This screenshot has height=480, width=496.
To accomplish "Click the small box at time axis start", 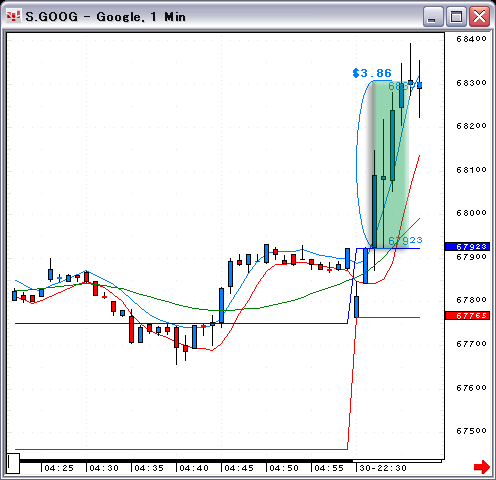I will click(x=13, y=463).
